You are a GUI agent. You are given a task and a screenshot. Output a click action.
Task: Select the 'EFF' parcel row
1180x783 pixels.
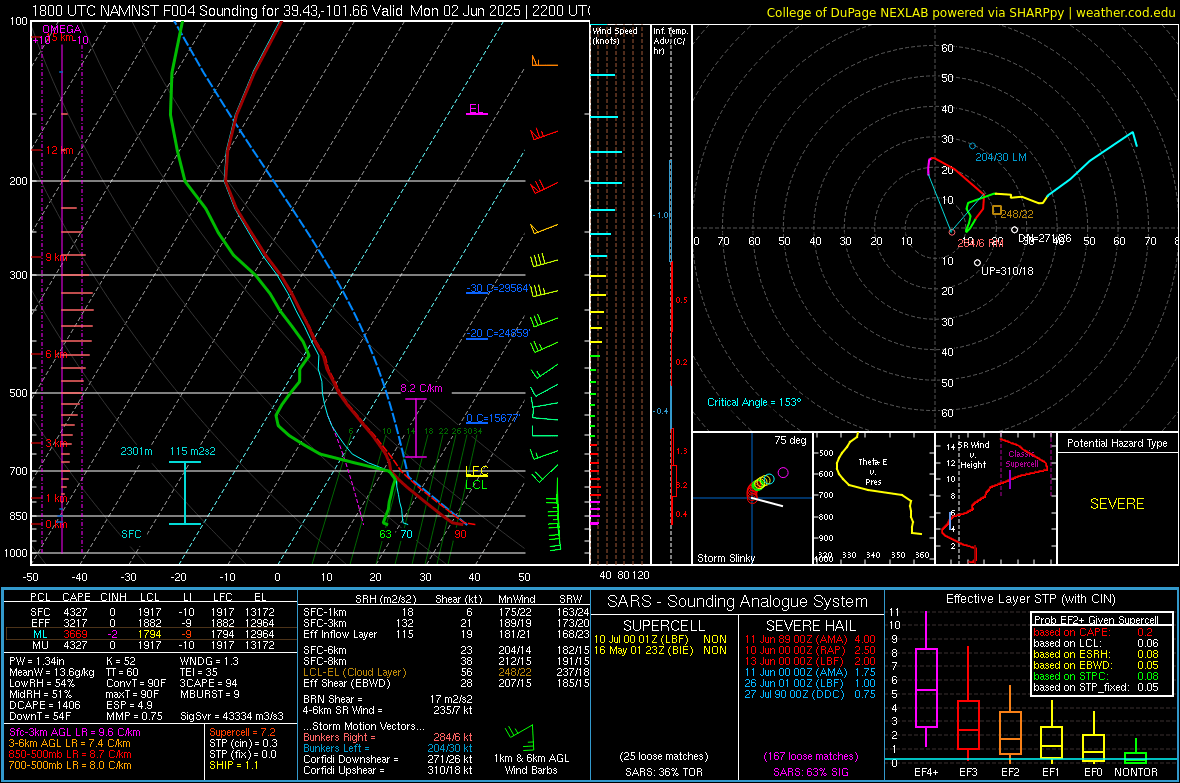(151, 623)
